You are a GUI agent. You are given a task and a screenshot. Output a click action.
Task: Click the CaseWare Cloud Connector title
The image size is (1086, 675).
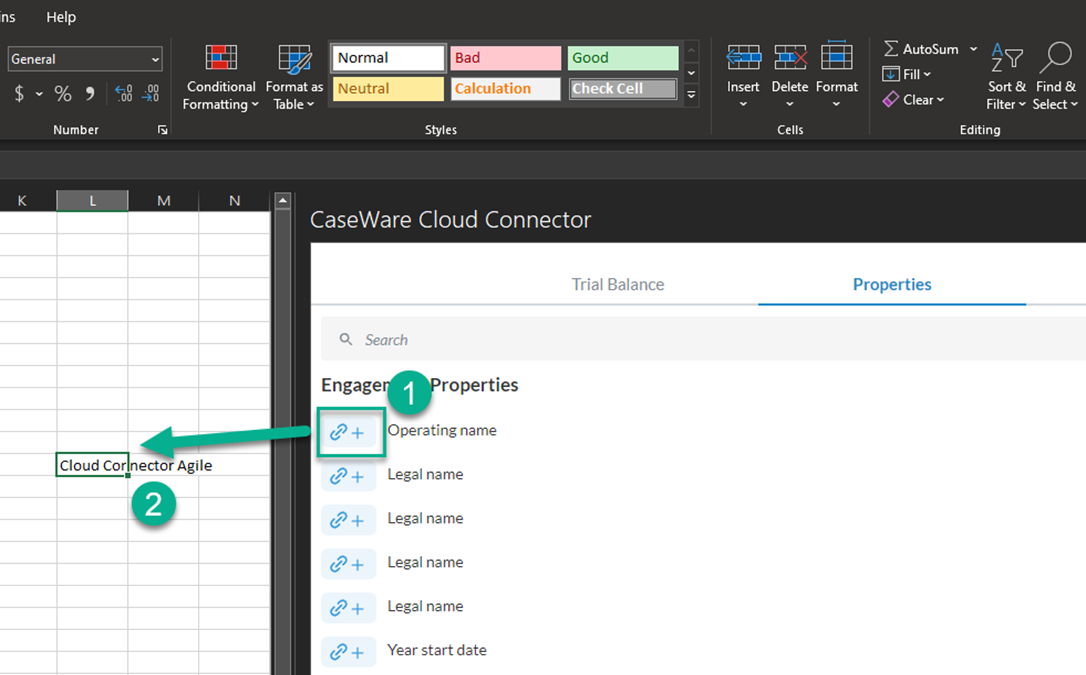[450, 219]
